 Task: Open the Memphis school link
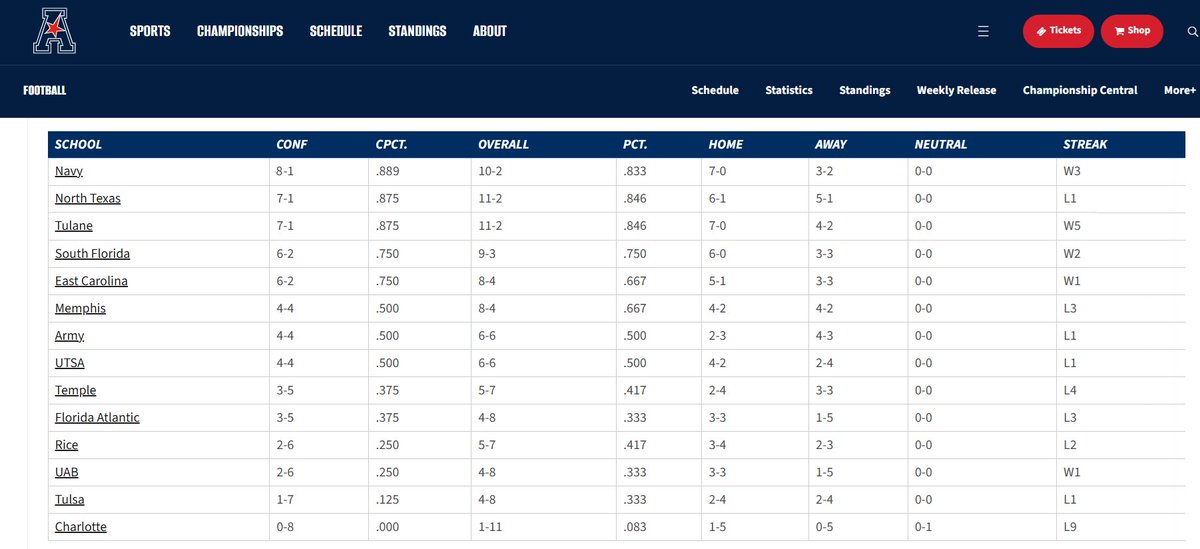(x=80, y=308)
